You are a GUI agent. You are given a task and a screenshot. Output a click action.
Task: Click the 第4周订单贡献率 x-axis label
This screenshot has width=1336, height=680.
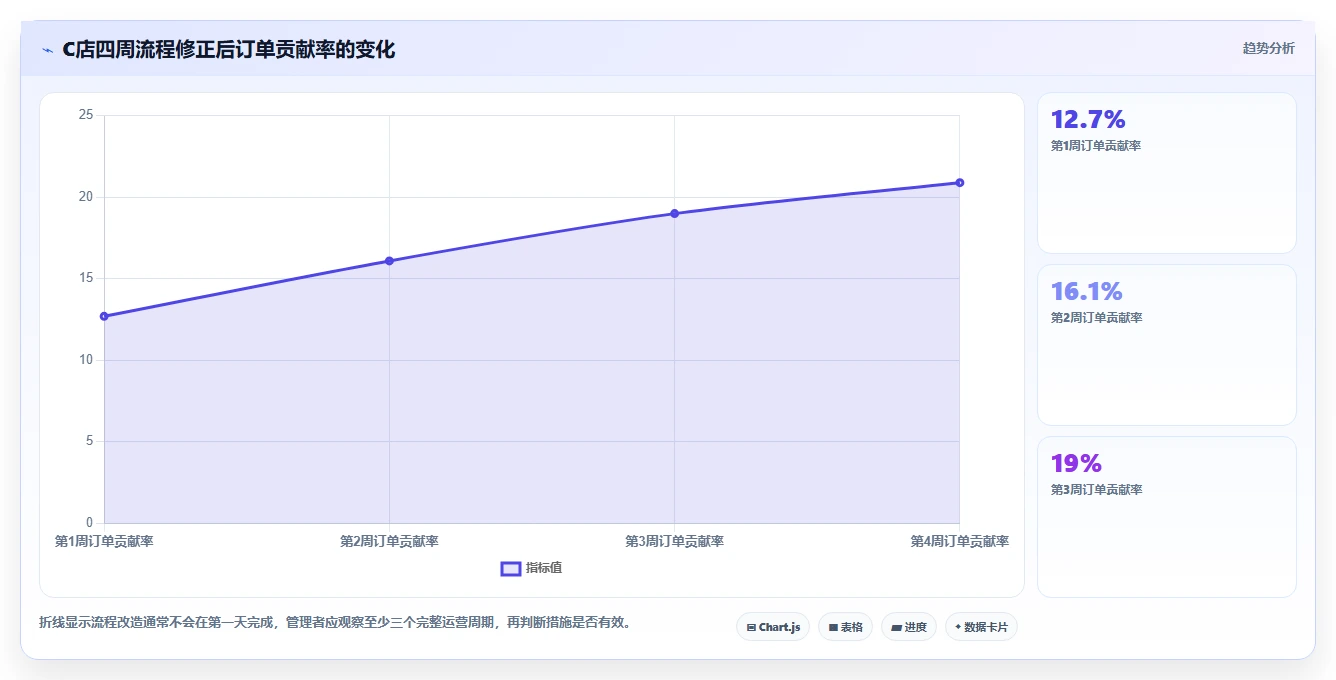pos(959,541)
